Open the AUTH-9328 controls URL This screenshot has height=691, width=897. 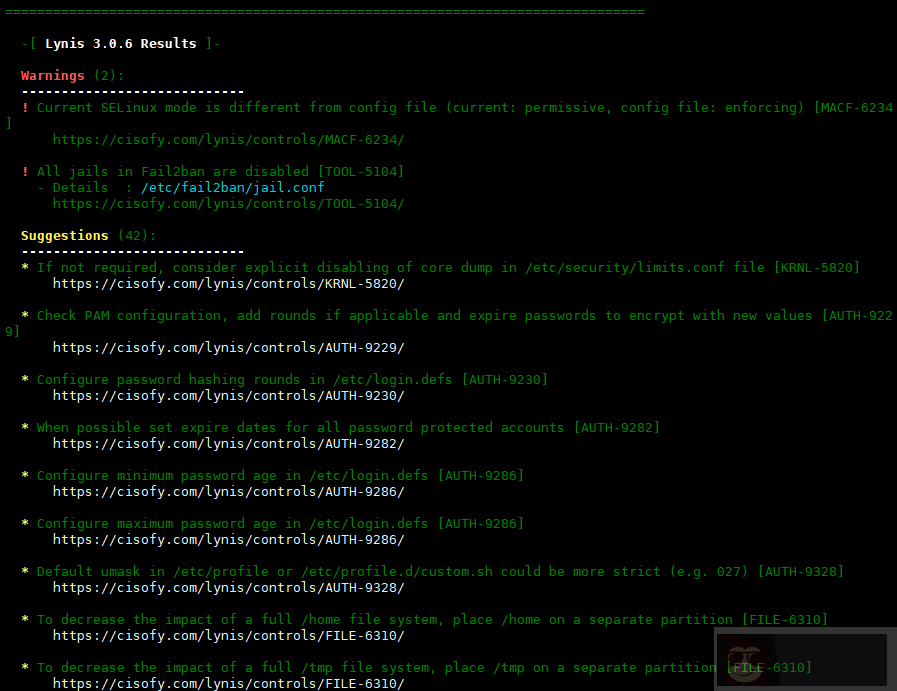coord(228,588)
